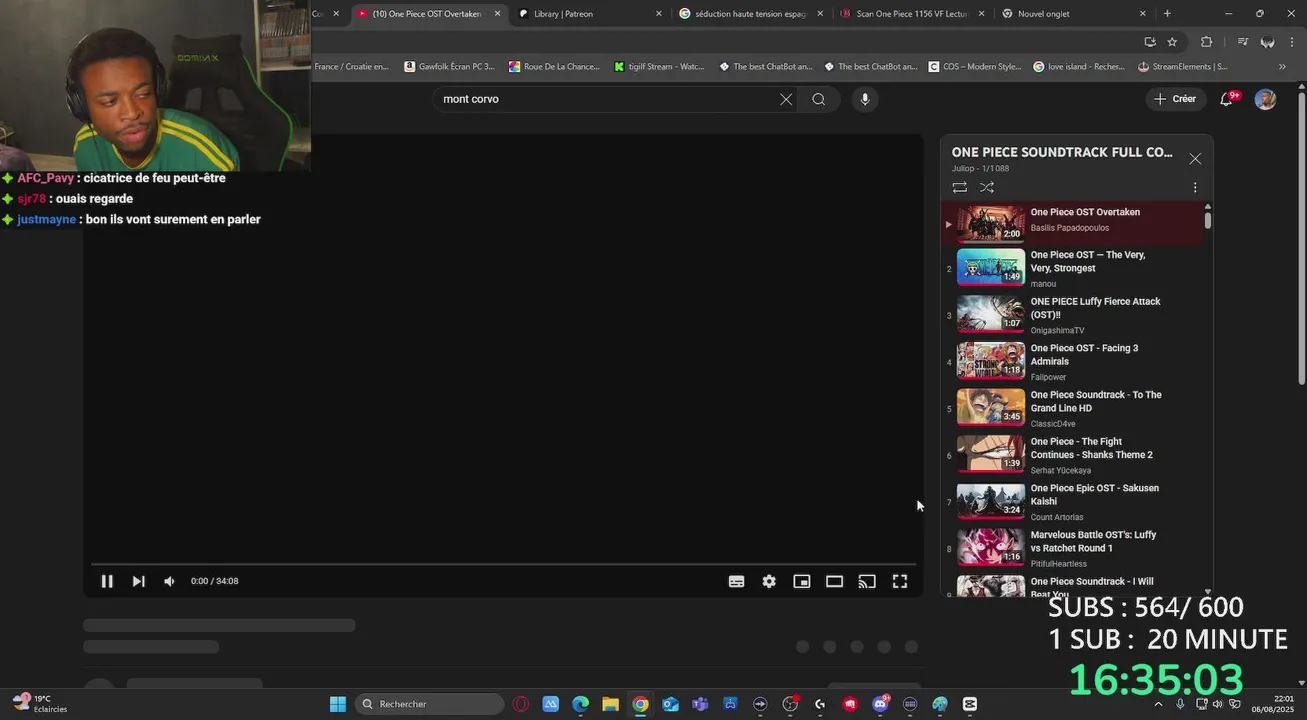The height and width of the screenshot is (720, 1307).
Task: Open Opera from the taskbar
Action: pos(521,704)
